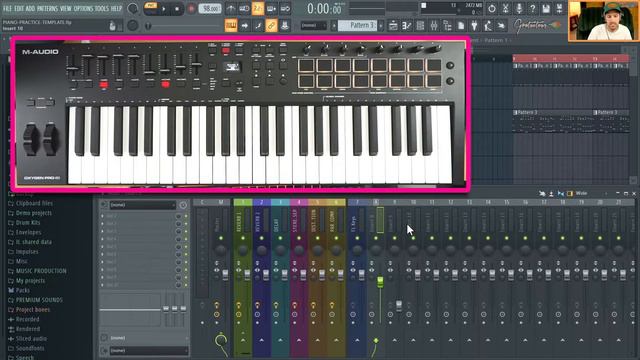The image size is (640, 360).
Task: Mute the FL Keys track LED
Action: 357,238
